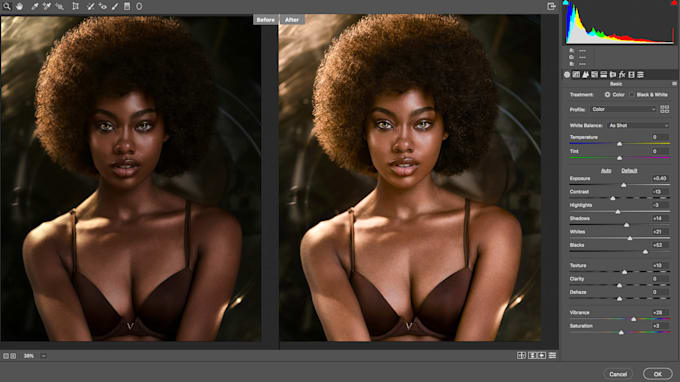Viewport: 680px width, 382px height.
Task: Click the After preview portrait image
Action: (409, 178)
